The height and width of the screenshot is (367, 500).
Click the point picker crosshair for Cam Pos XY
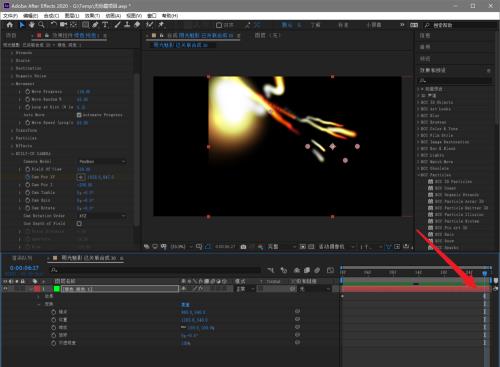[80, 177]
